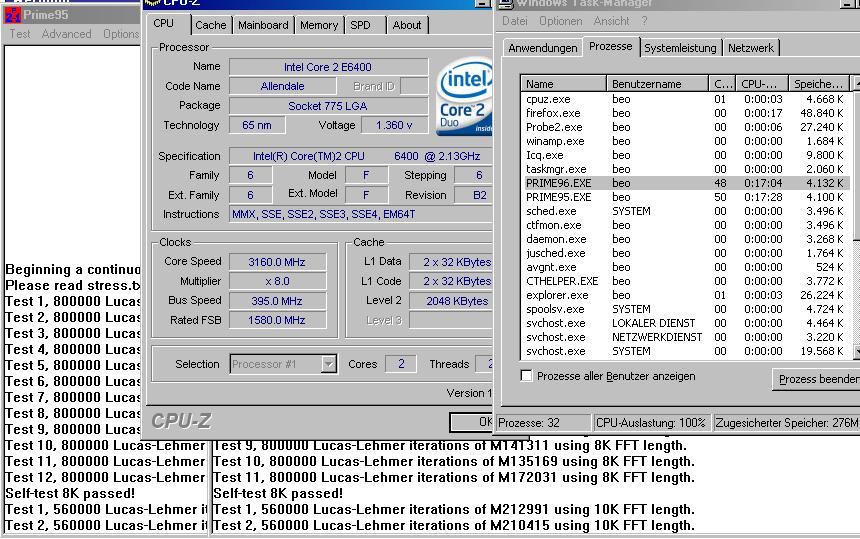
Task: Select the ctfmon.exe process row
Action: (x=685, y=225)
